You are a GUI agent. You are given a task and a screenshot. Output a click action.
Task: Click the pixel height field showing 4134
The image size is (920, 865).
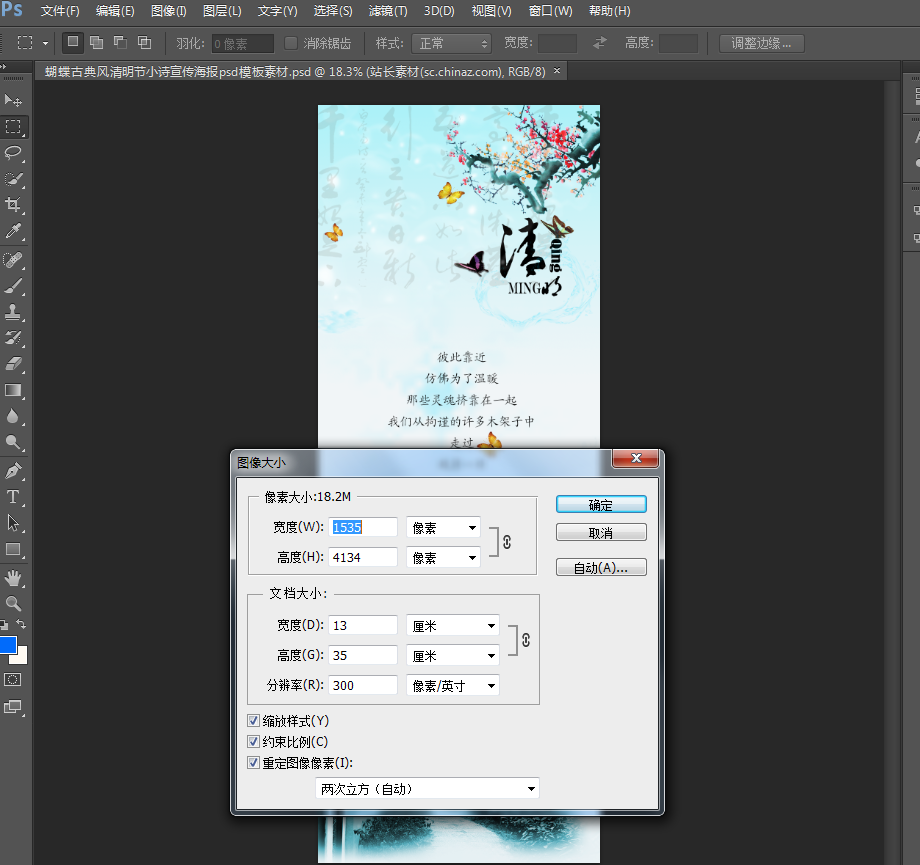click(x=363, y=557)
